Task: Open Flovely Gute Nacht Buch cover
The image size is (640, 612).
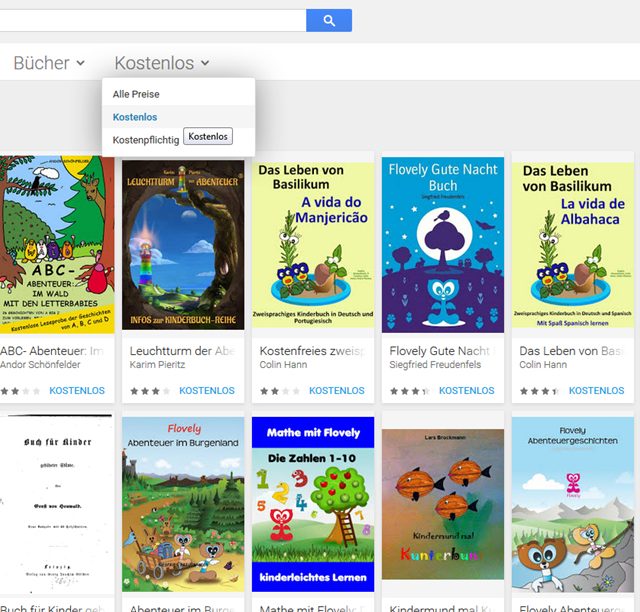Action: pyautogui.click(x=443, y=245)
